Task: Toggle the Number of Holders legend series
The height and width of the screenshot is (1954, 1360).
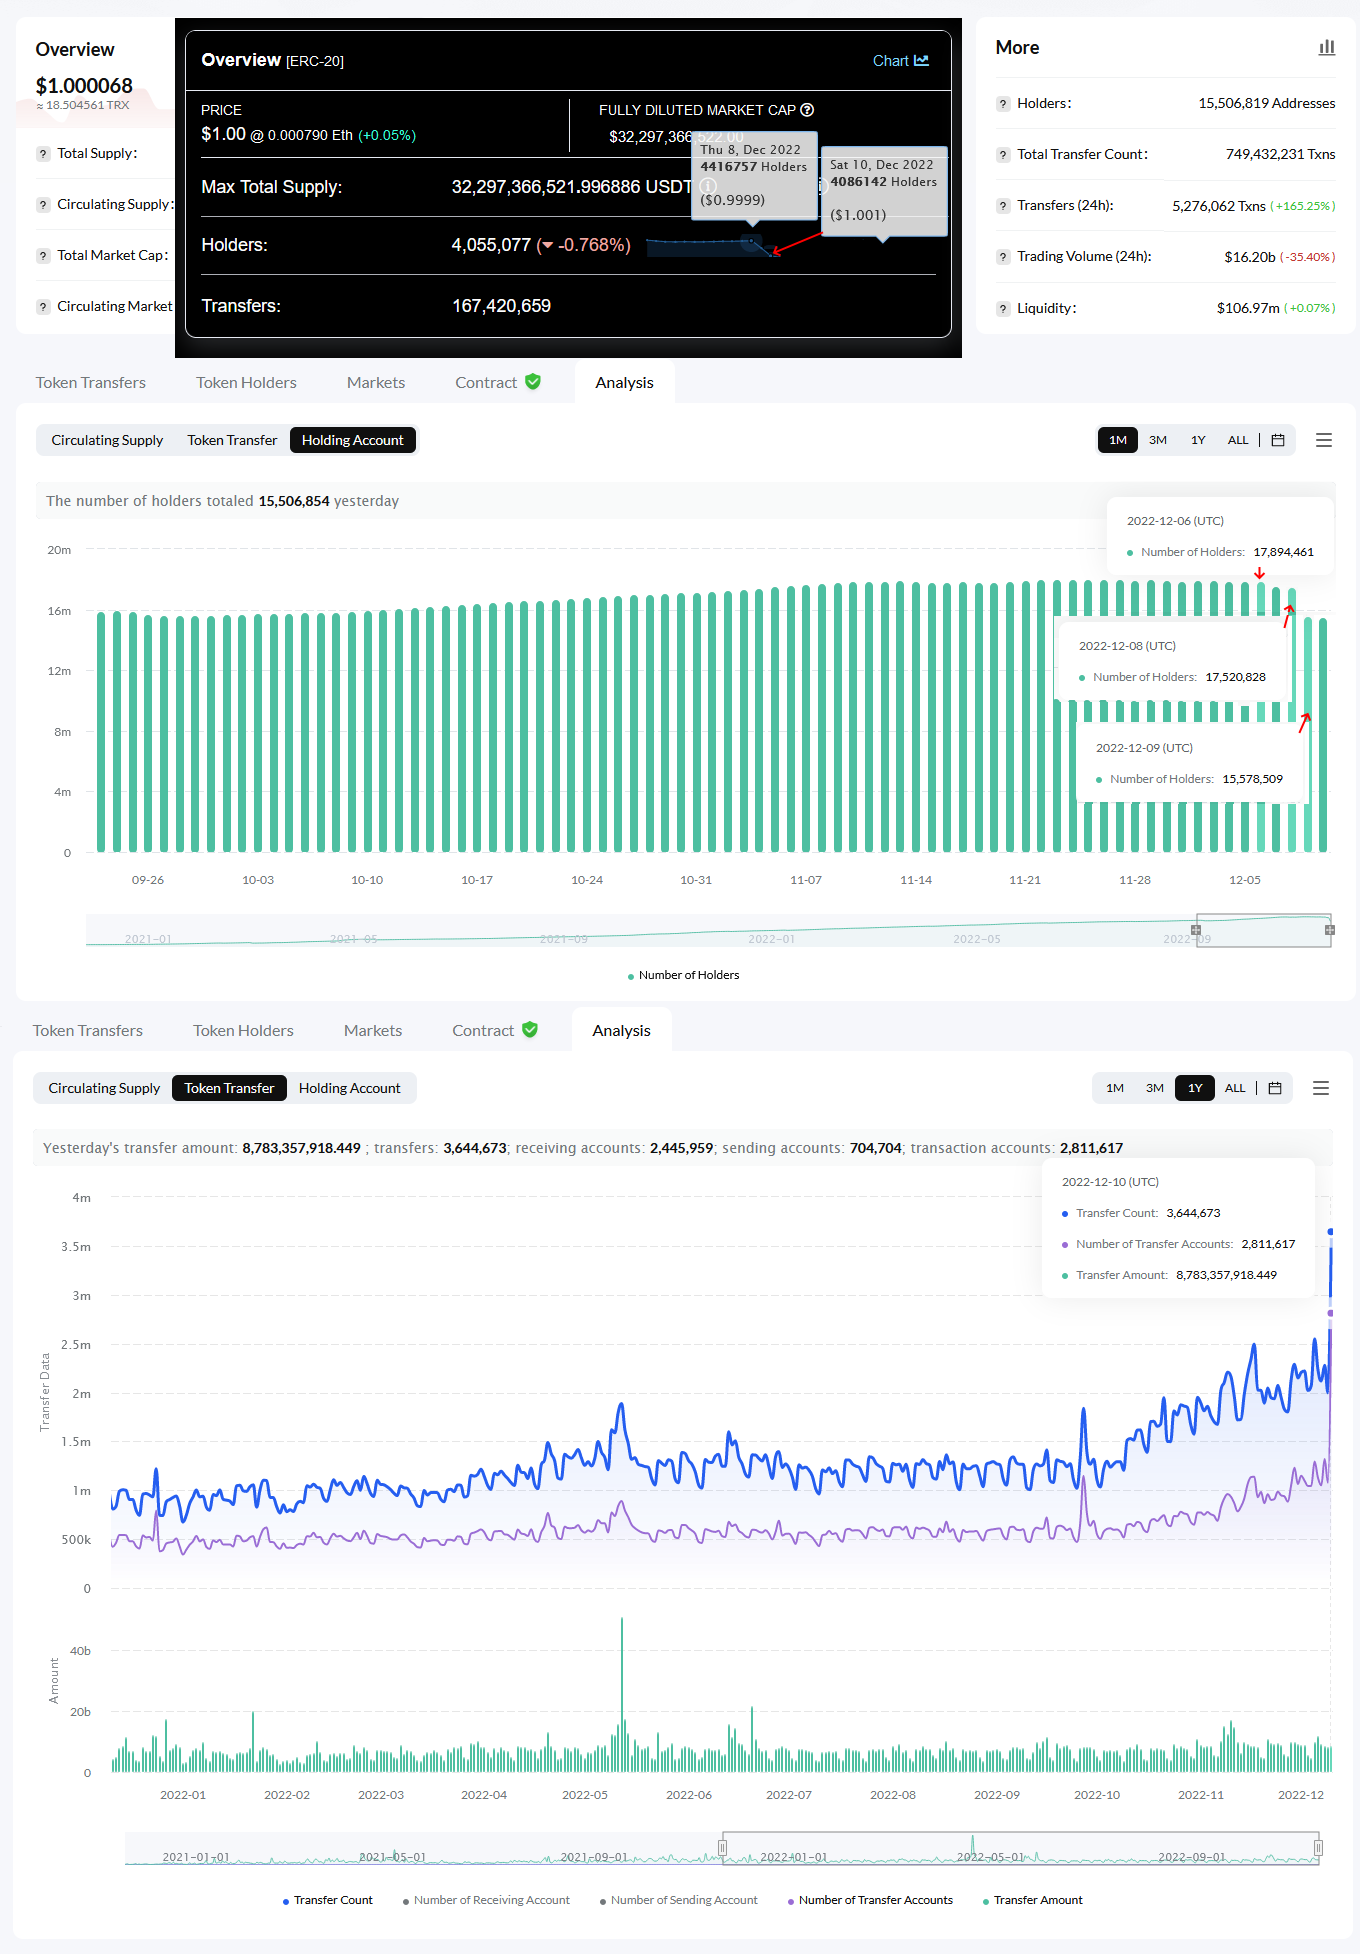Action: (x=683, y=975)
